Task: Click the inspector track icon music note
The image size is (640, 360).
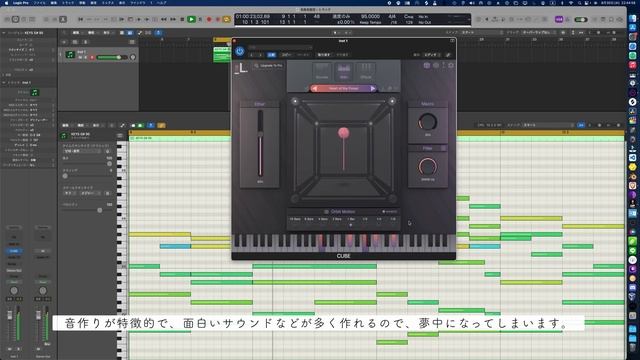Action: tap(35, 93)
